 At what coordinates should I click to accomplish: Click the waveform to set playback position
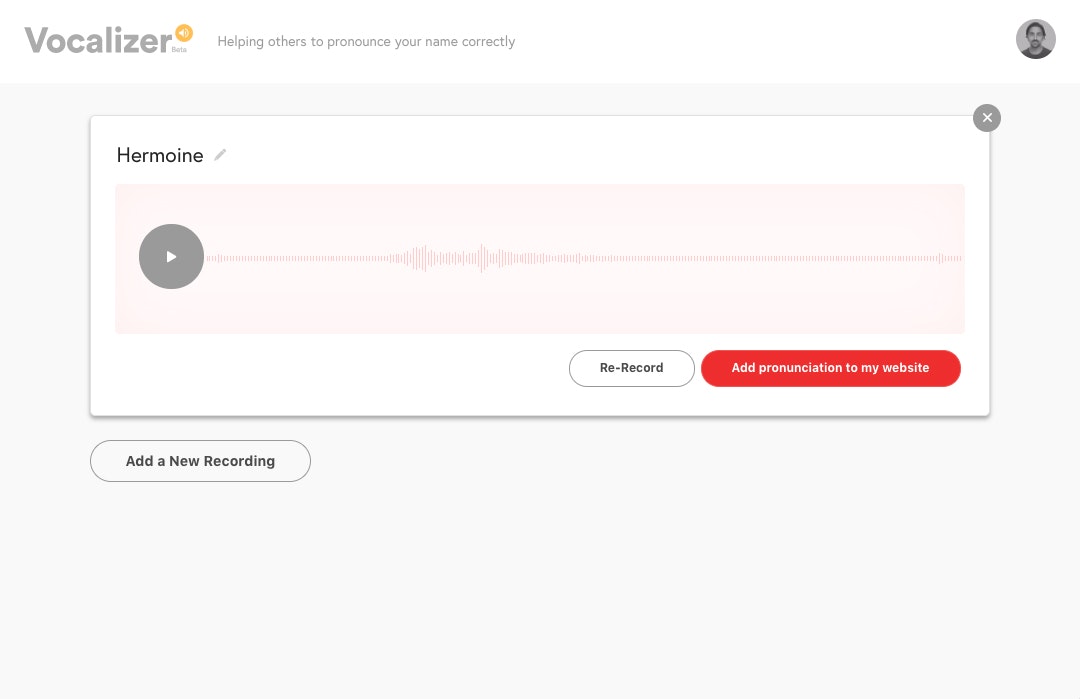click(580, 258)
